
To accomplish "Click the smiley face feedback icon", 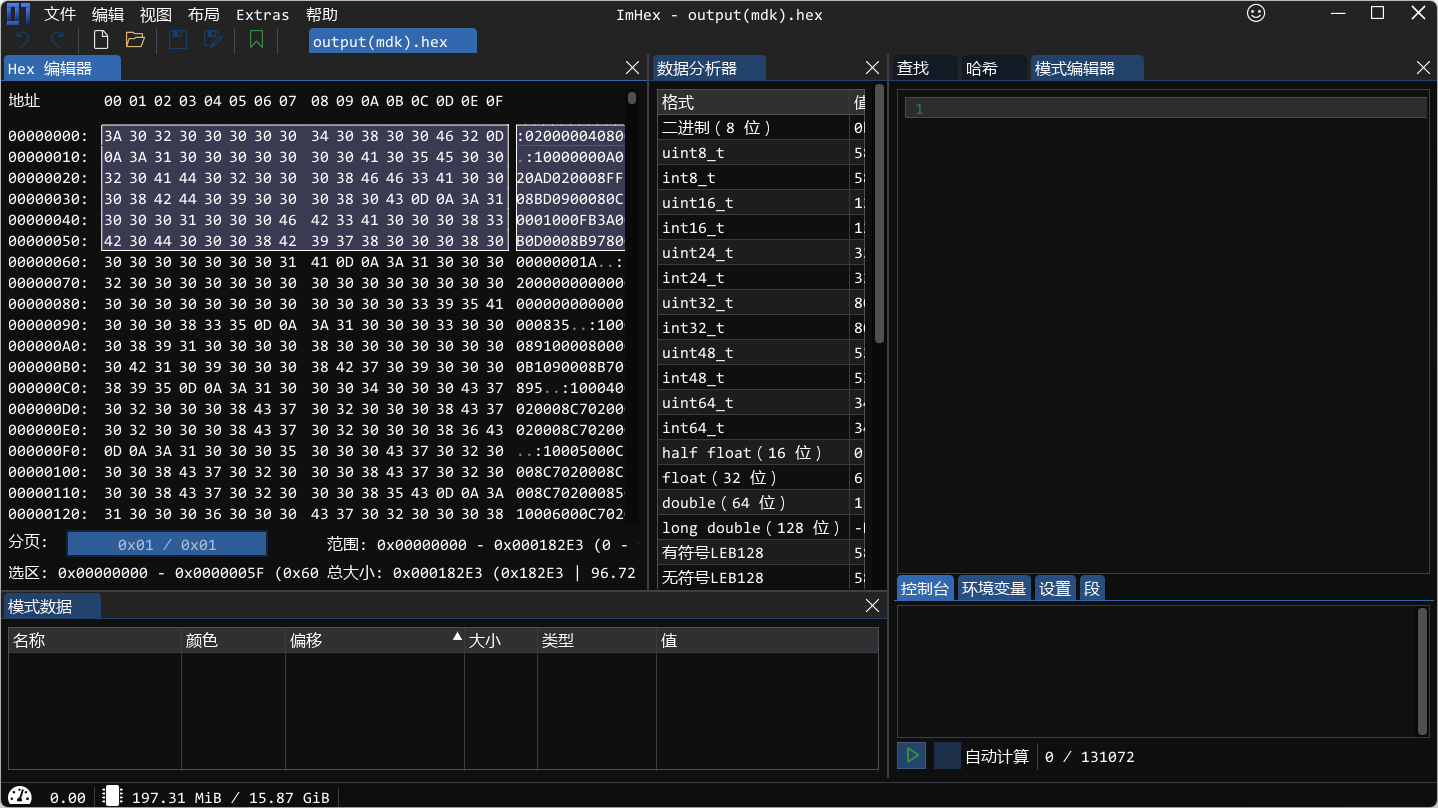I will 1256,14.
